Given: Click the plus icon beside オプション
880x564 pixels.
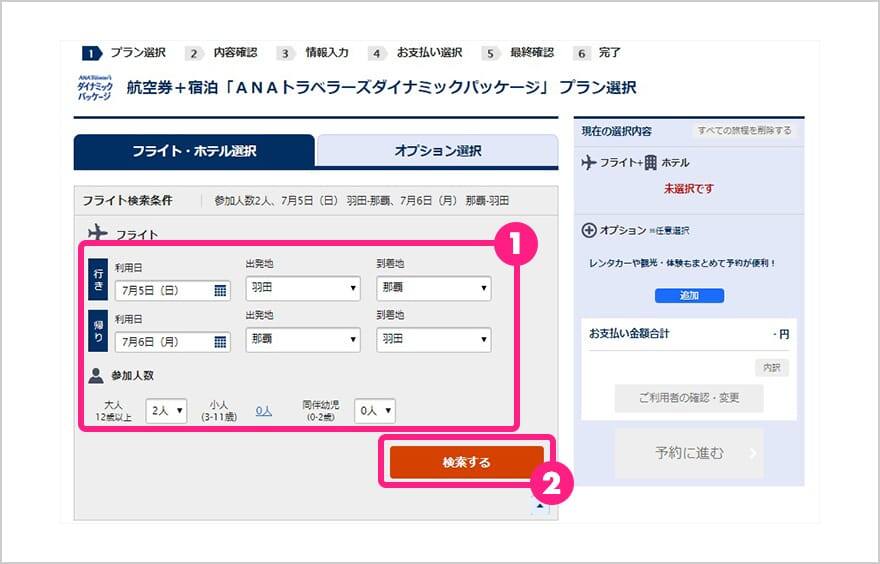Looking at the screenshot, I should (x=589, y=230).
